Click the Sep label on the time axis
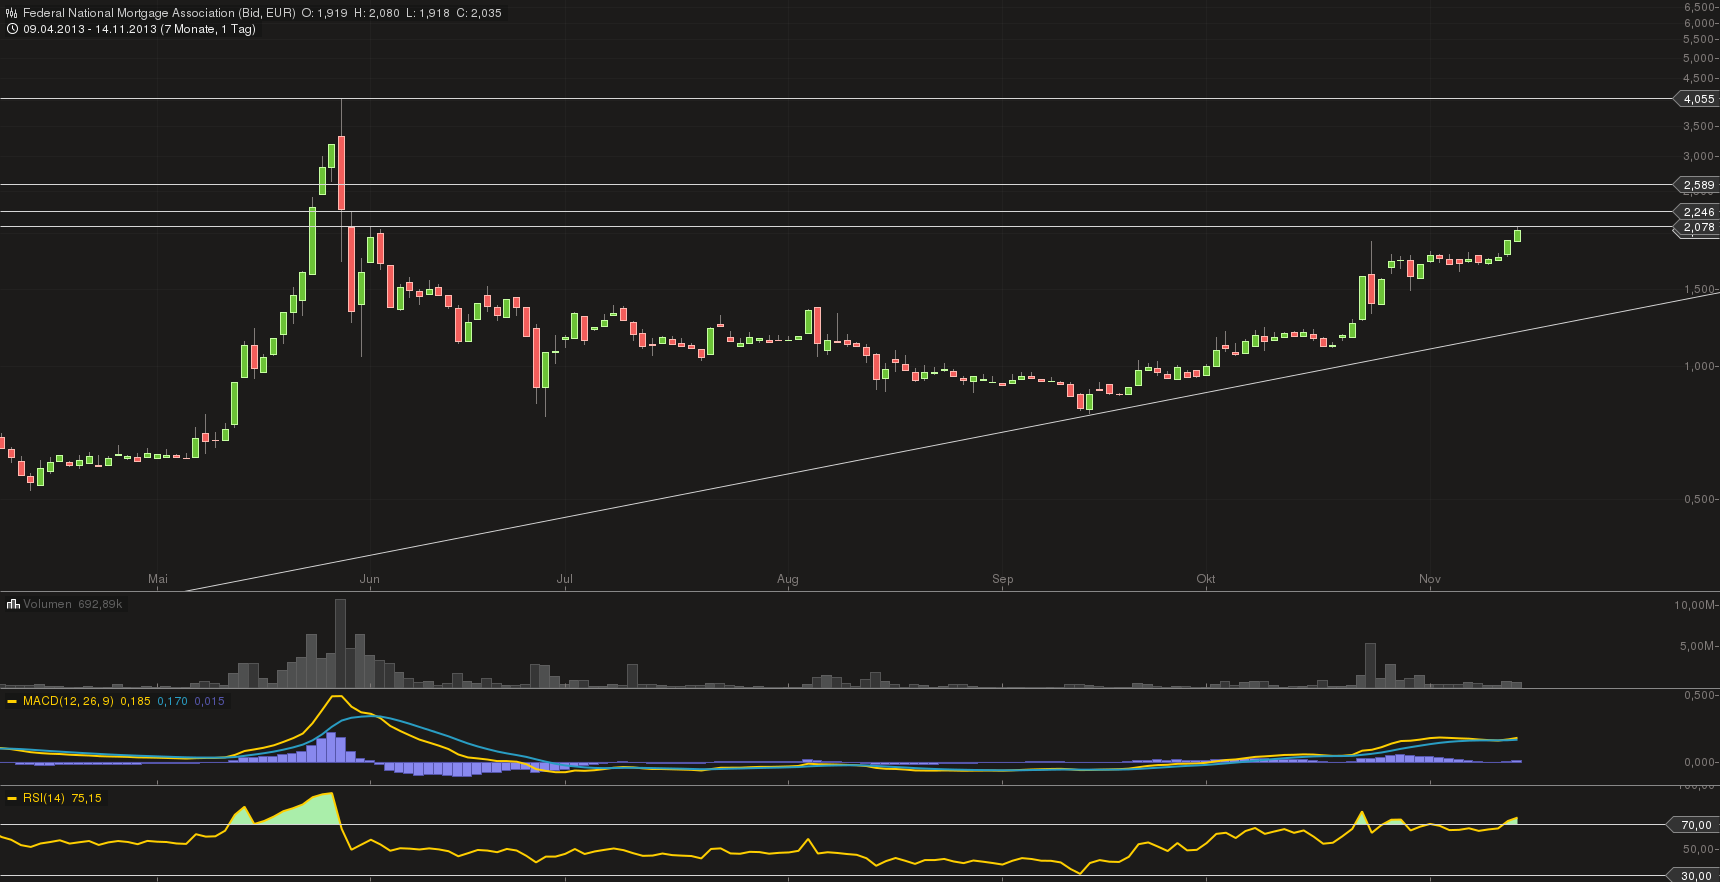This screenshot has height=882, width=1720. pyautogui.click(x=1003, y=579)
